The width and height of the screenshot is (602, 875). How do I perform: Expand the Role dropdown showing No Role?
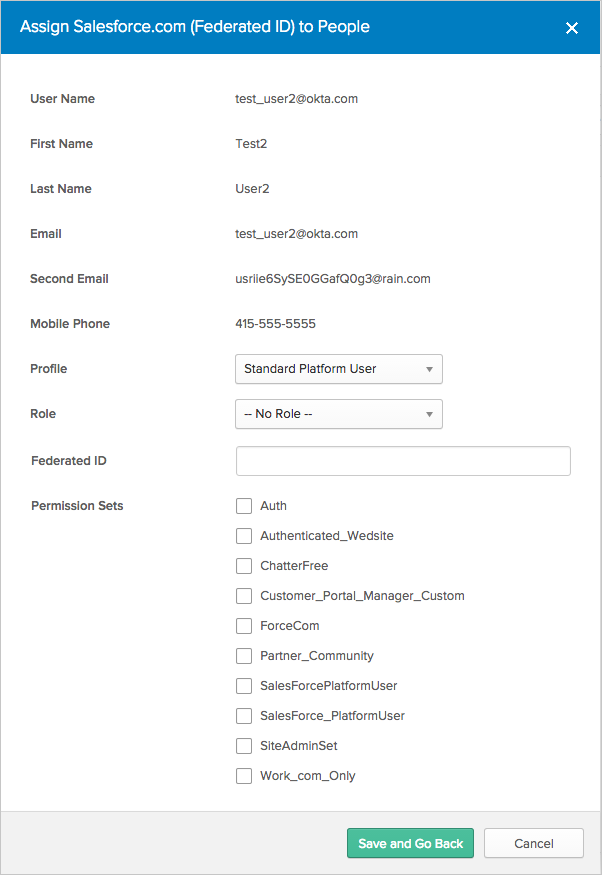338,414
